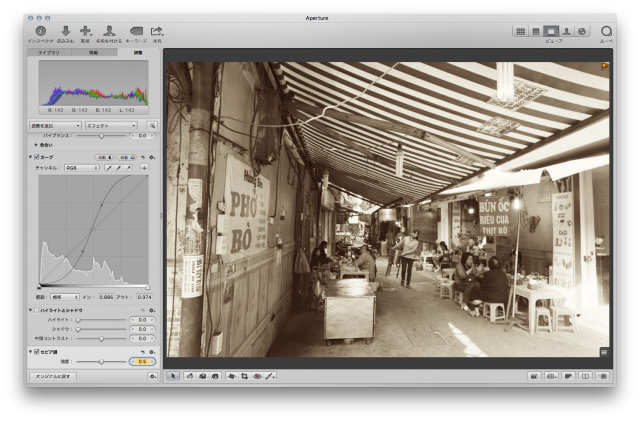The image size is (640, 421).
Task: Click the flag badge on photo corner
Action: coord(604,66)
